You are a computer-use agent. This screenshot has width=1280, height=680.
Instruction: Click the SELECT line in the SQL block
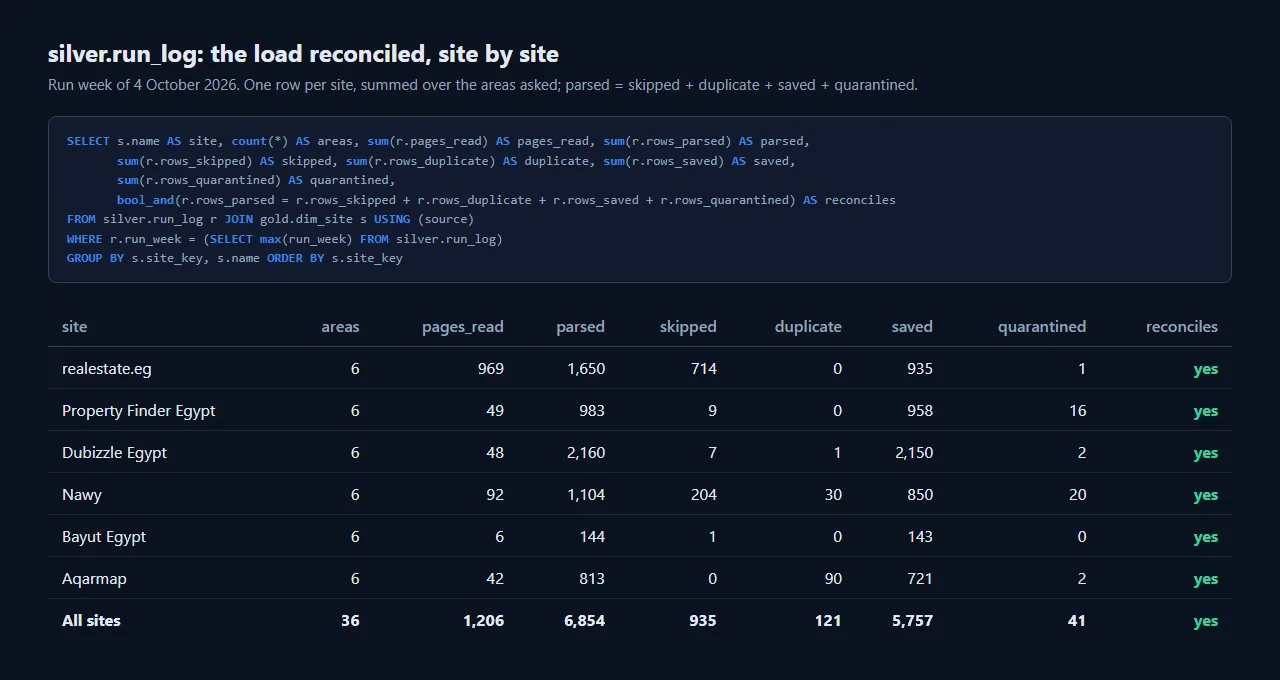(x=438, y=141)
